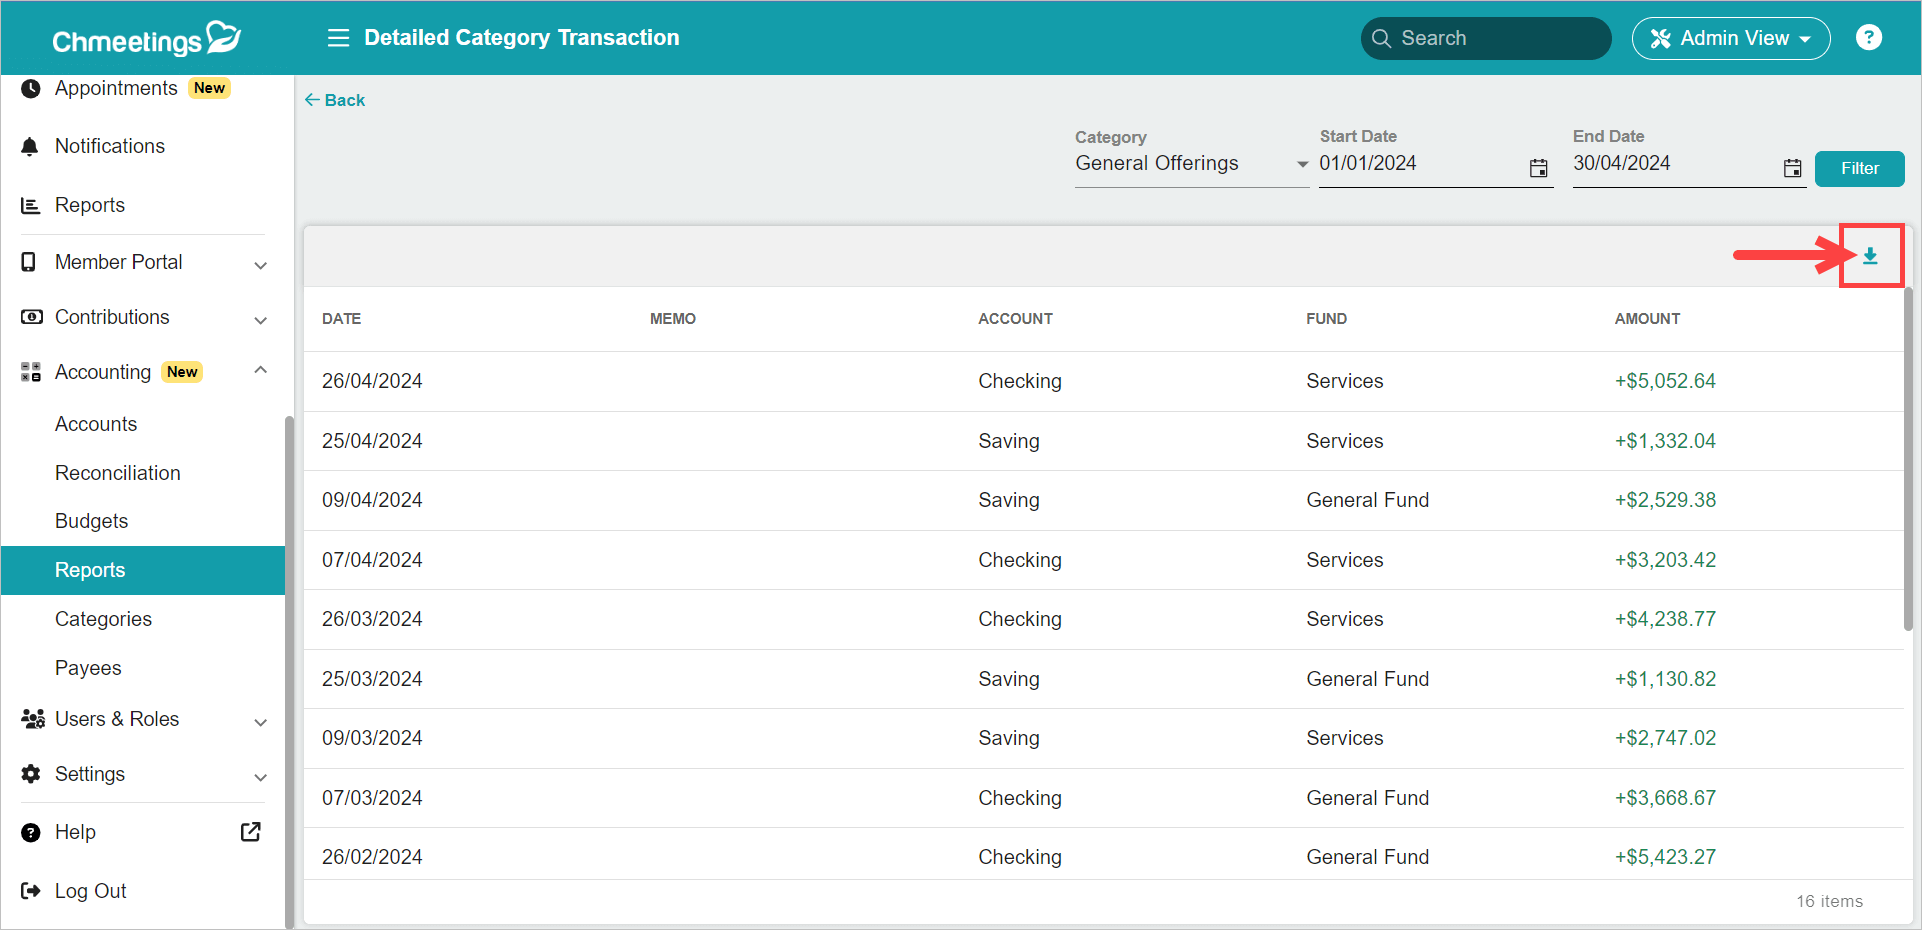Open the Admin View dropdown
The image size is (1922, 930).
pos(1731,38)
